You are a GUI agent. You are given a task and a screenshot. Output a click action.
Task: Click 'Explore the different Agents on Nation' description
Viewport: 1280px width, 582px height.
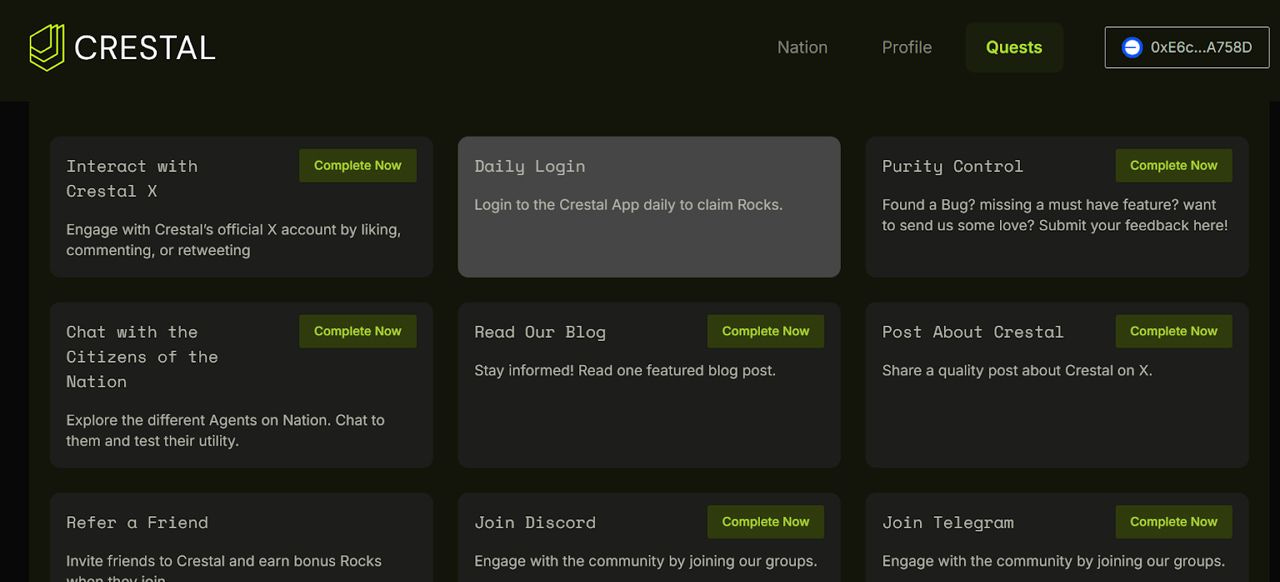(x=225, y=430)
